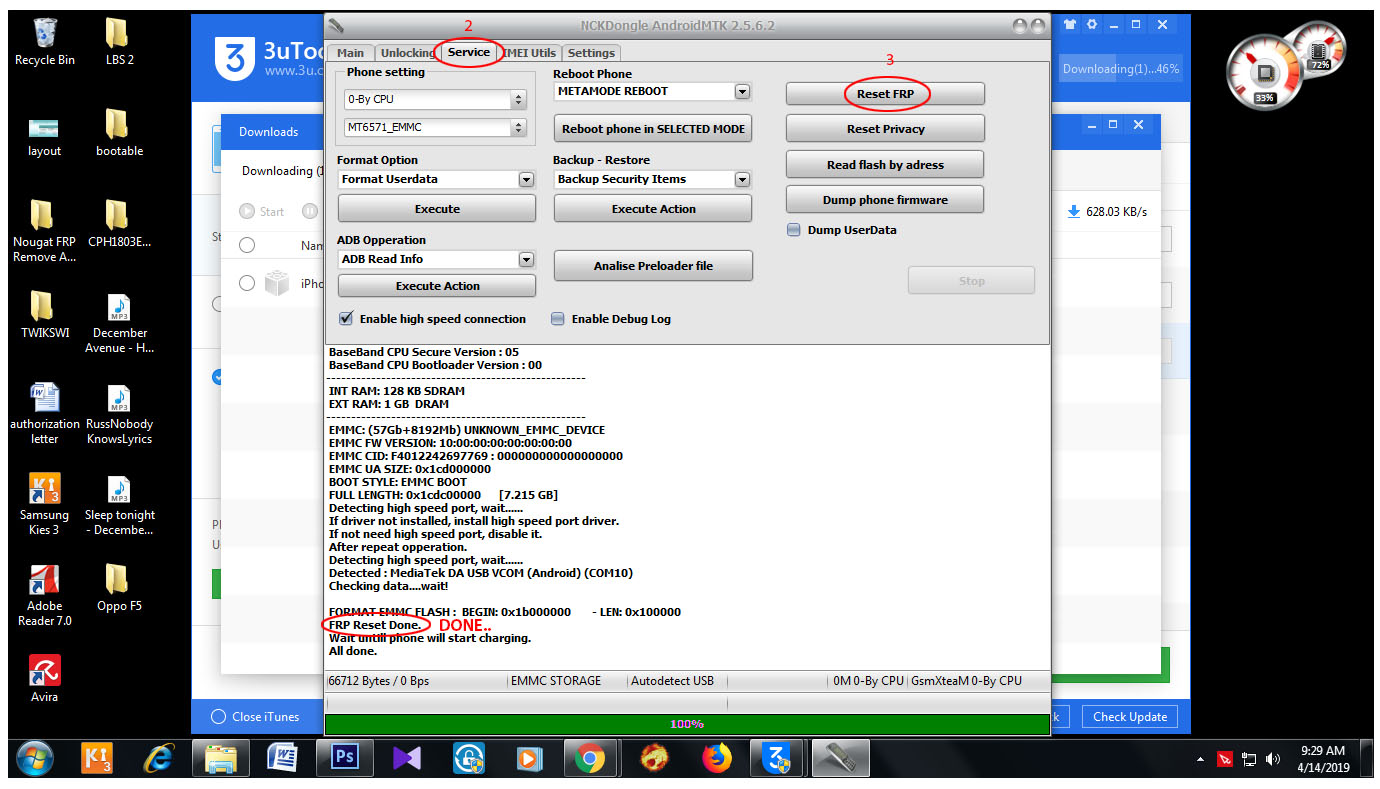Viewport: 1380px width, 789px height.
Task: Open the Windows Start menu
Action: 36,760
